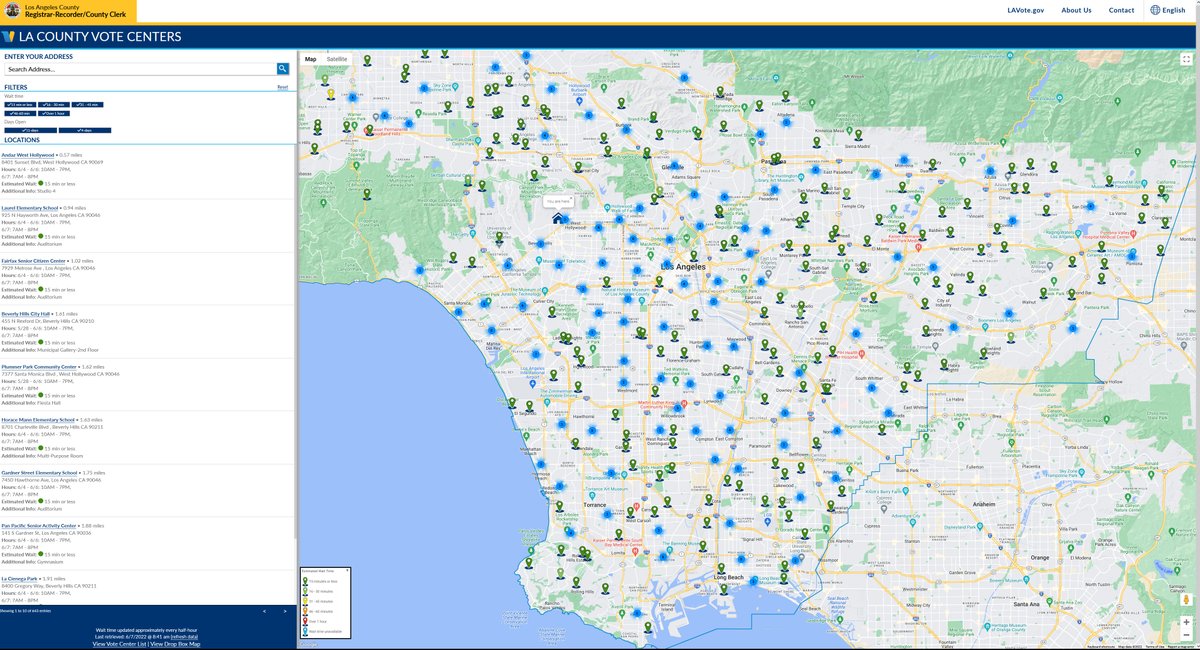
Task: Click the LA County Vote Centers checkmark logo
Action: click(x=9, y=37)
